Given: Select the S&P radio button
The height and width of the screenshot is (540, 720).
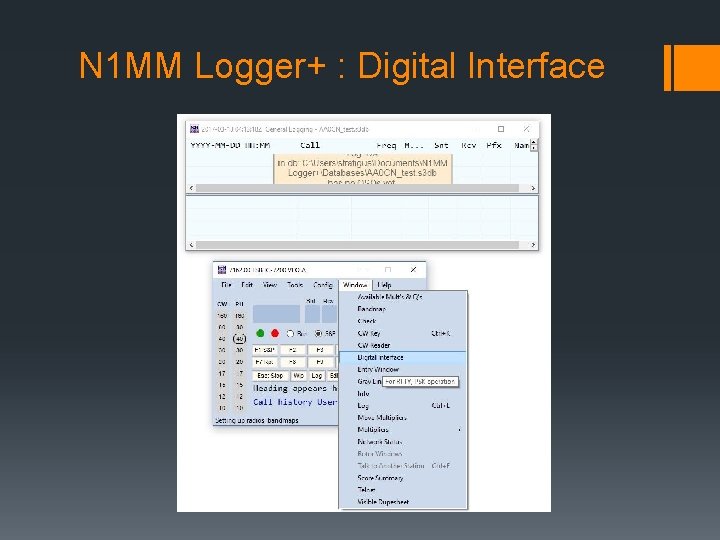Looking at the screenshot, I should (318, 333).
